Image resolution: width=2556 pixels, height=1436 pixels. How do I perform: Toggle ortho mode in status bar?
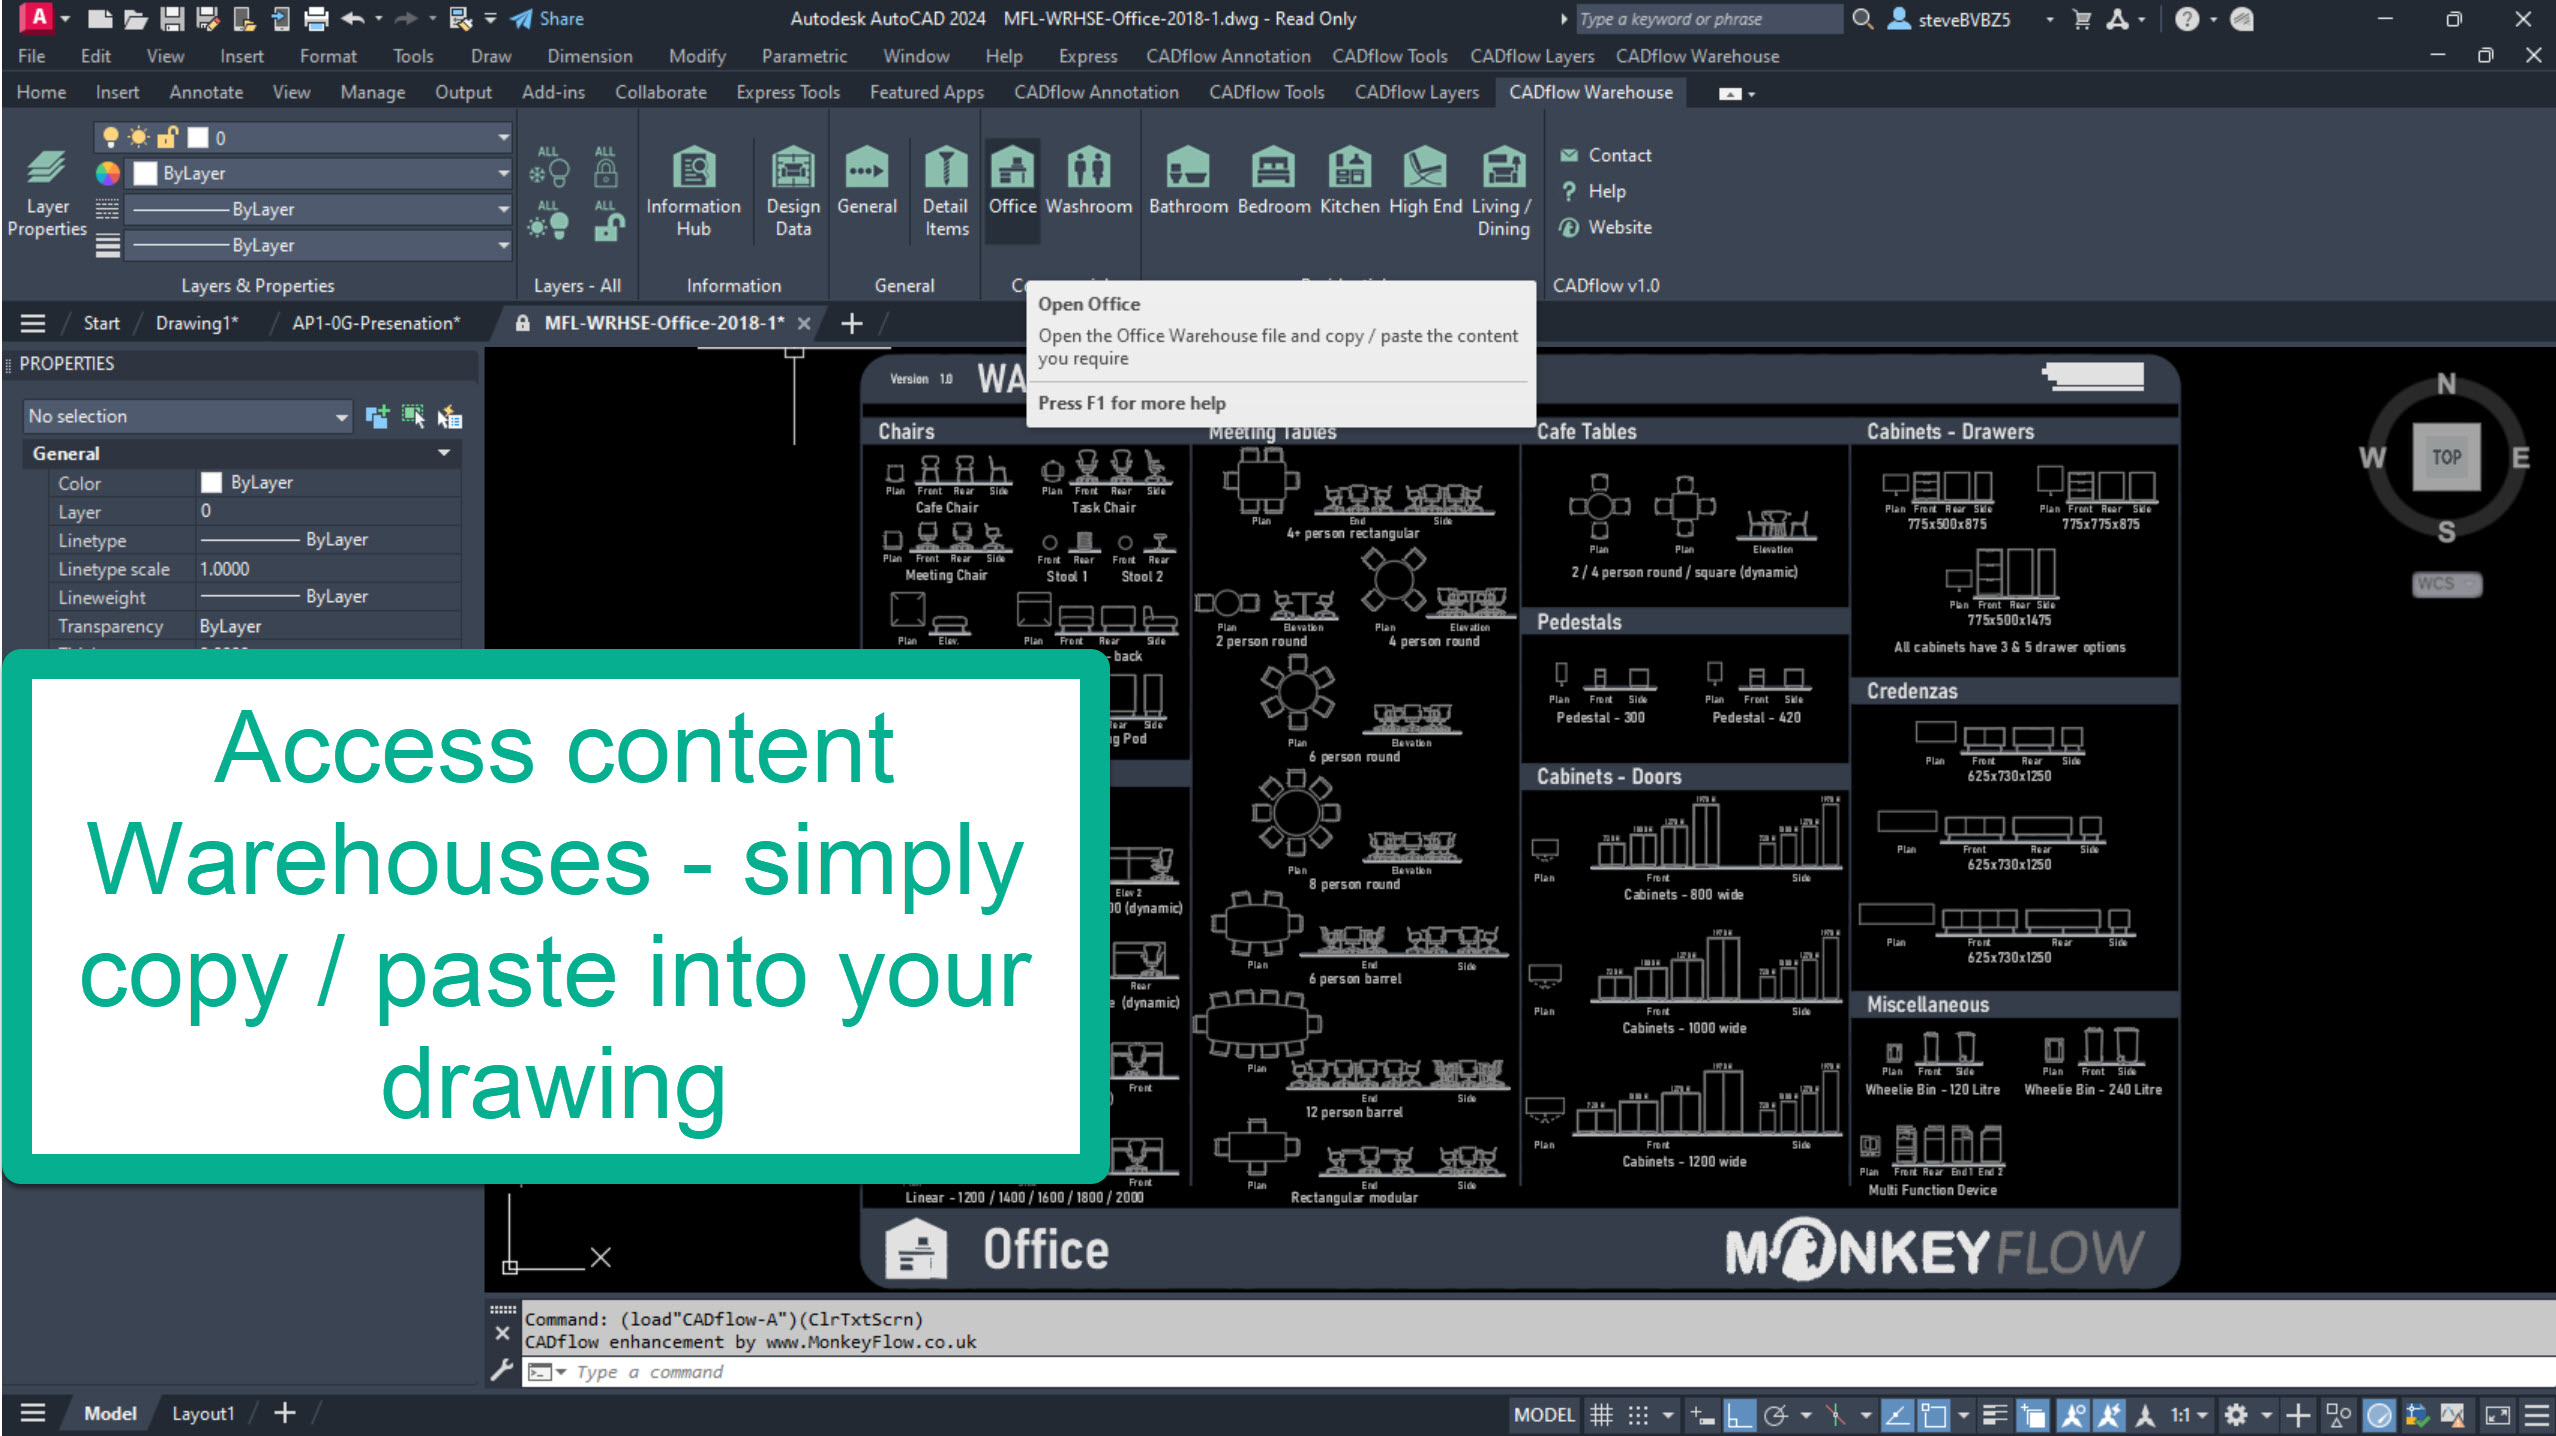point(1739,1415)
